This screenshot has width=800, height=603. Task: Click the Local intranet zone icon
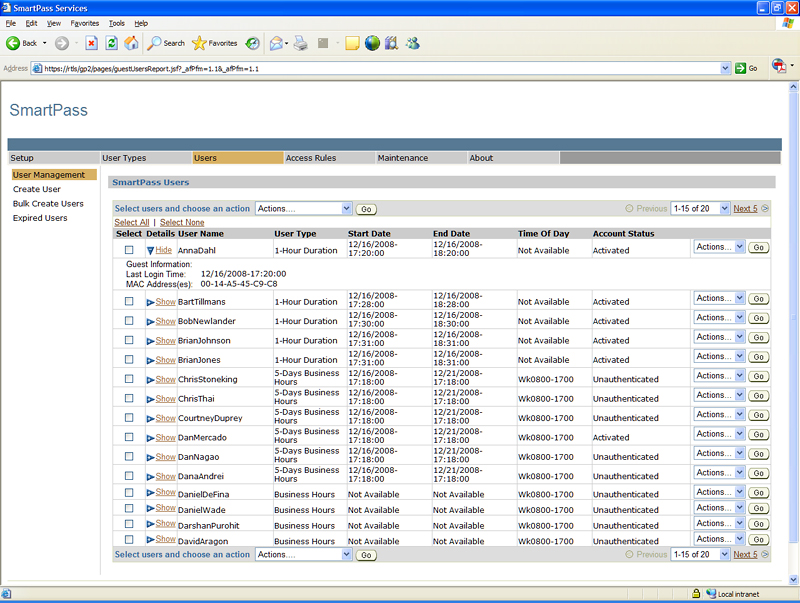click(x=711, y=594)
